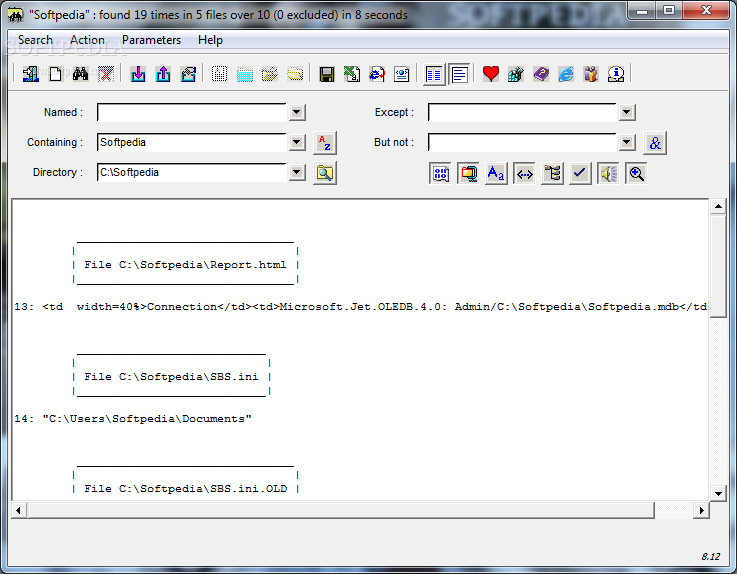The height and width of the screenshot is (574, 737).
Task: Click the application icon in title bar
Action: pos(16,15)
